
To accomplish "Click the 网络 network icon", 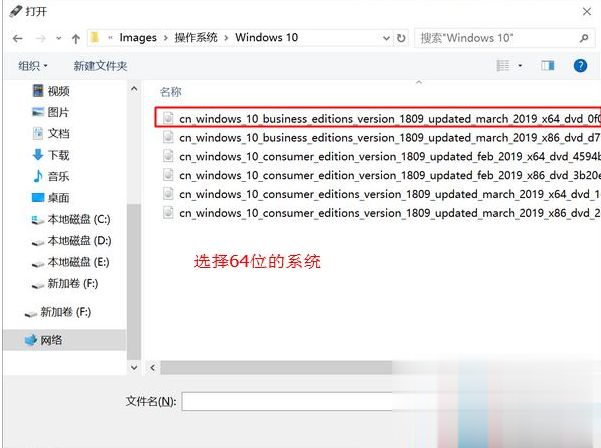I will pyautogui.click(x=31, y=340).
